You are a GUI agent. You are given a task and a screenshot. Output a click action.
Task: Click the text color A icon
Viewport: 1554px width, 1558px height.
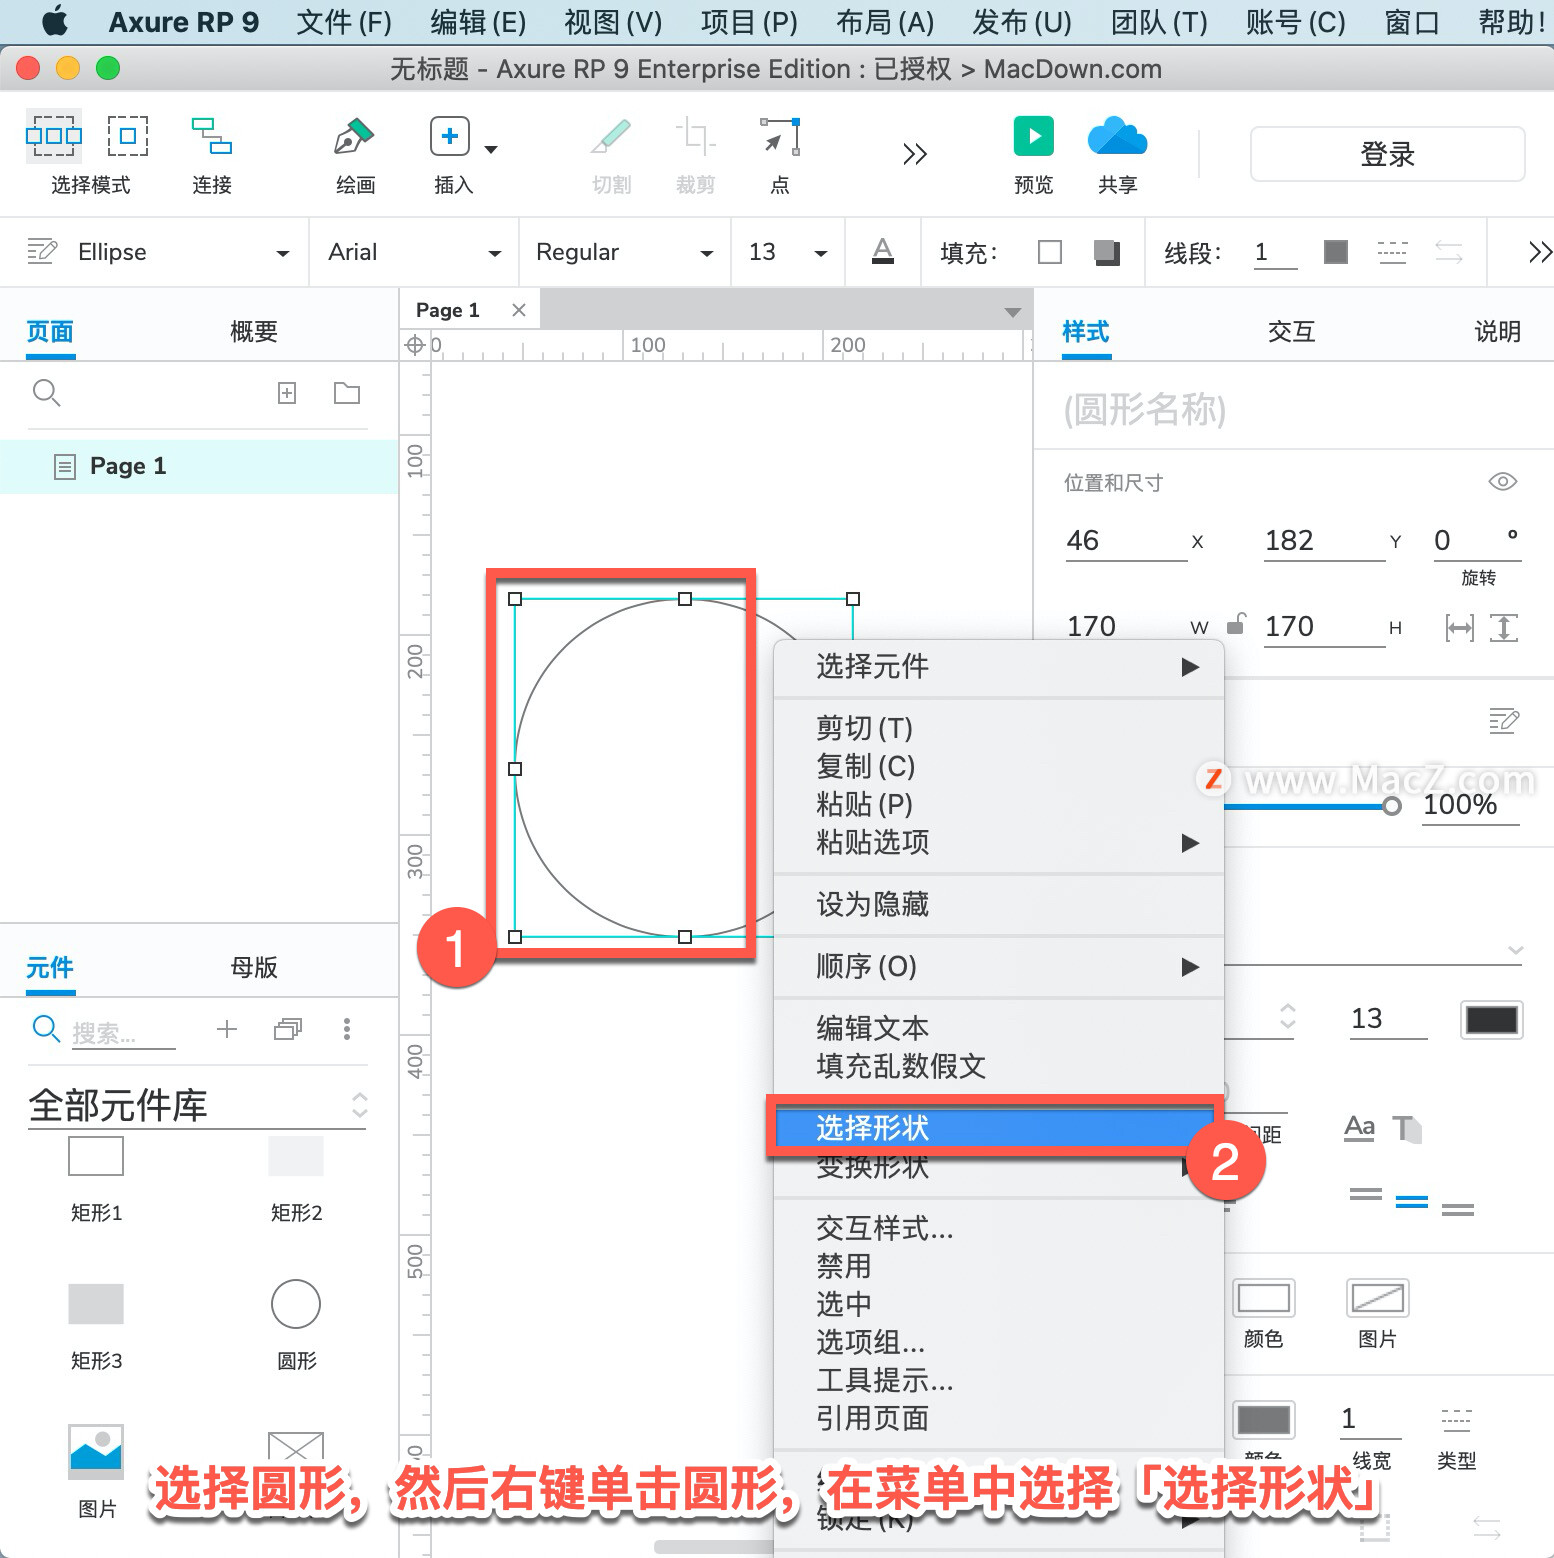(x=883, y=251)
